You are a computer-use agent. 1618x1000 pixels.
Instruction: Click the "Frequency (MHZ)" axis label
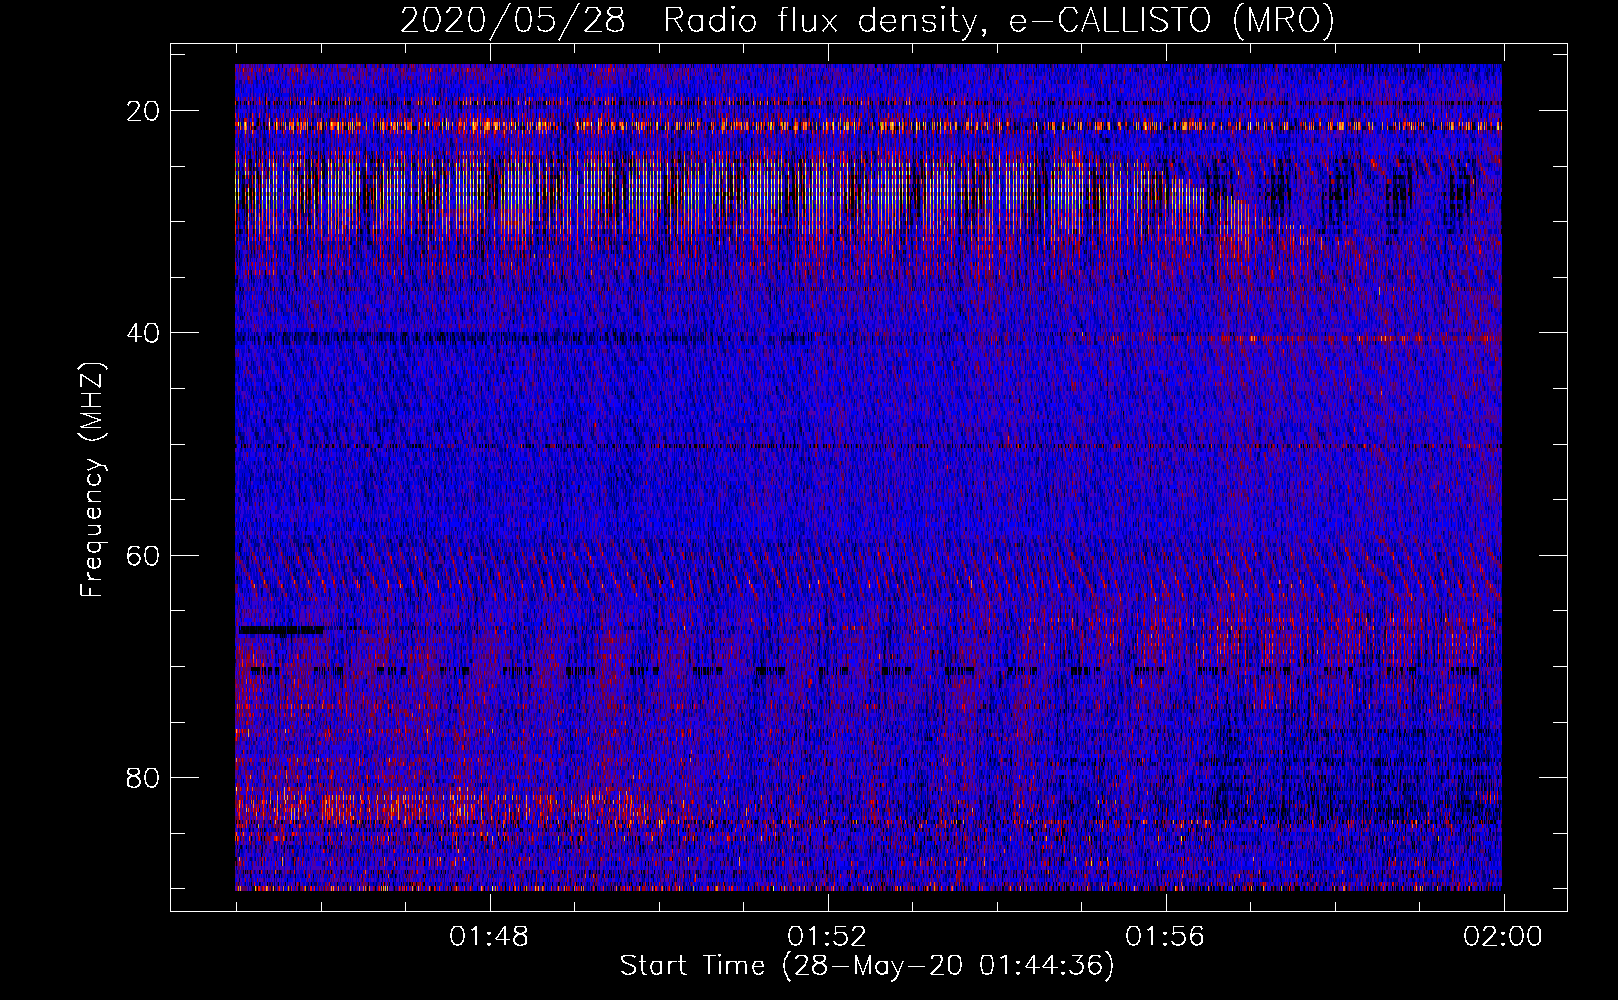tap(92, 480)
